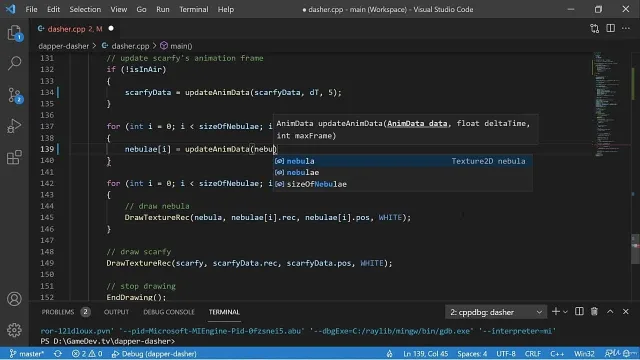Change line endings via CRLF
Image resolution: width=640 pixels, height=360 pixels.
coord(533,353)
